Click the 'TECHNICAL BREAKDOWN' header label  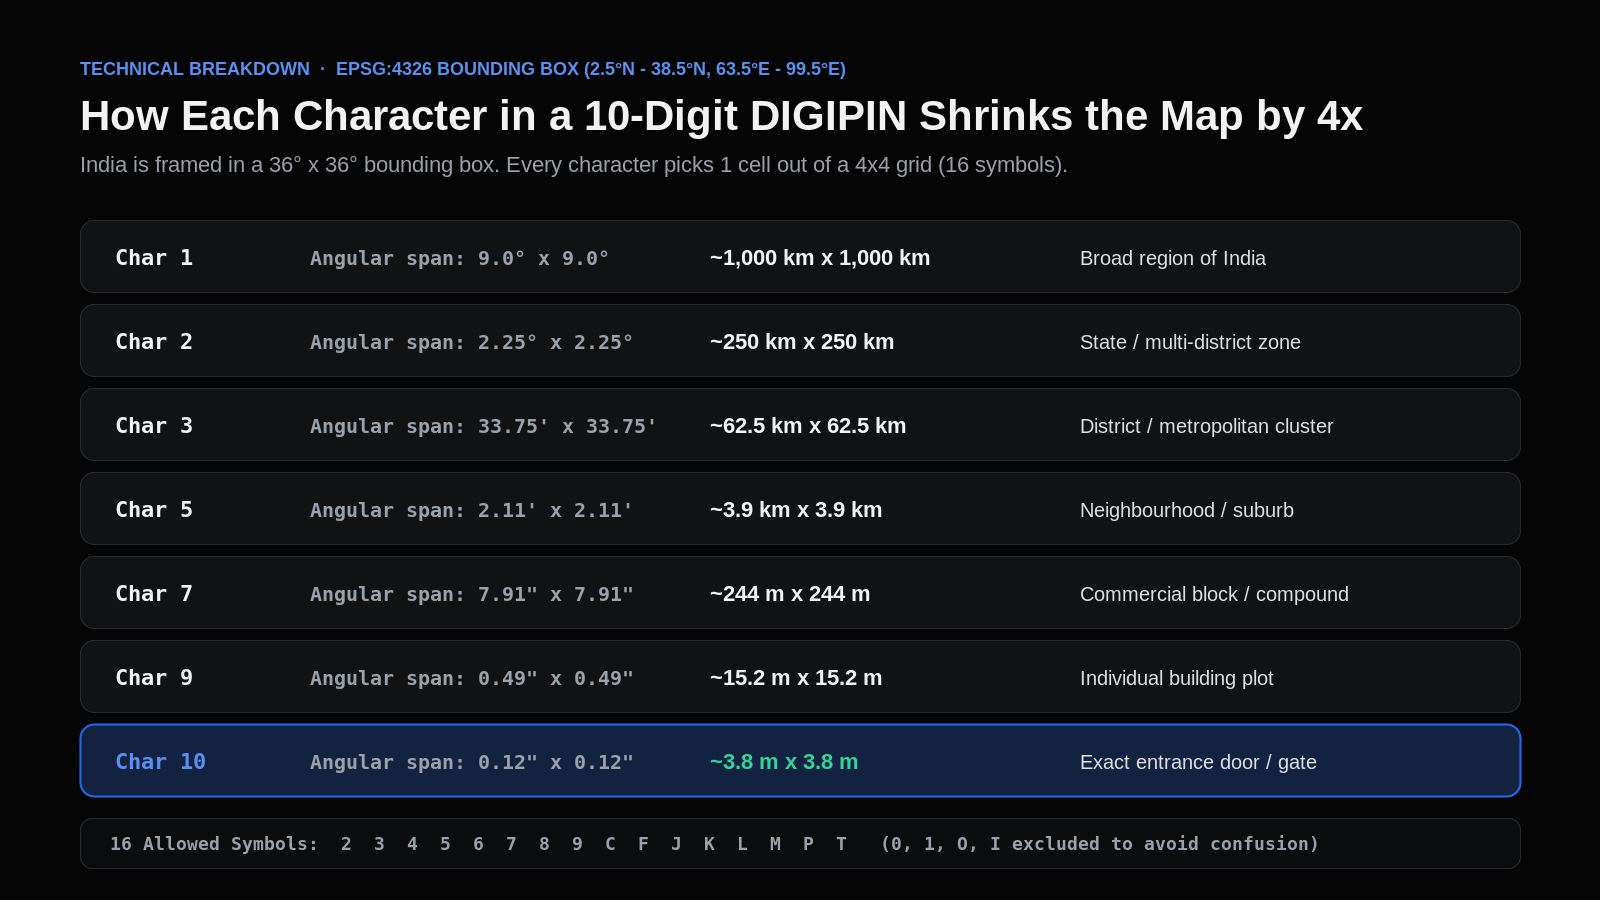tap(195, 69)
